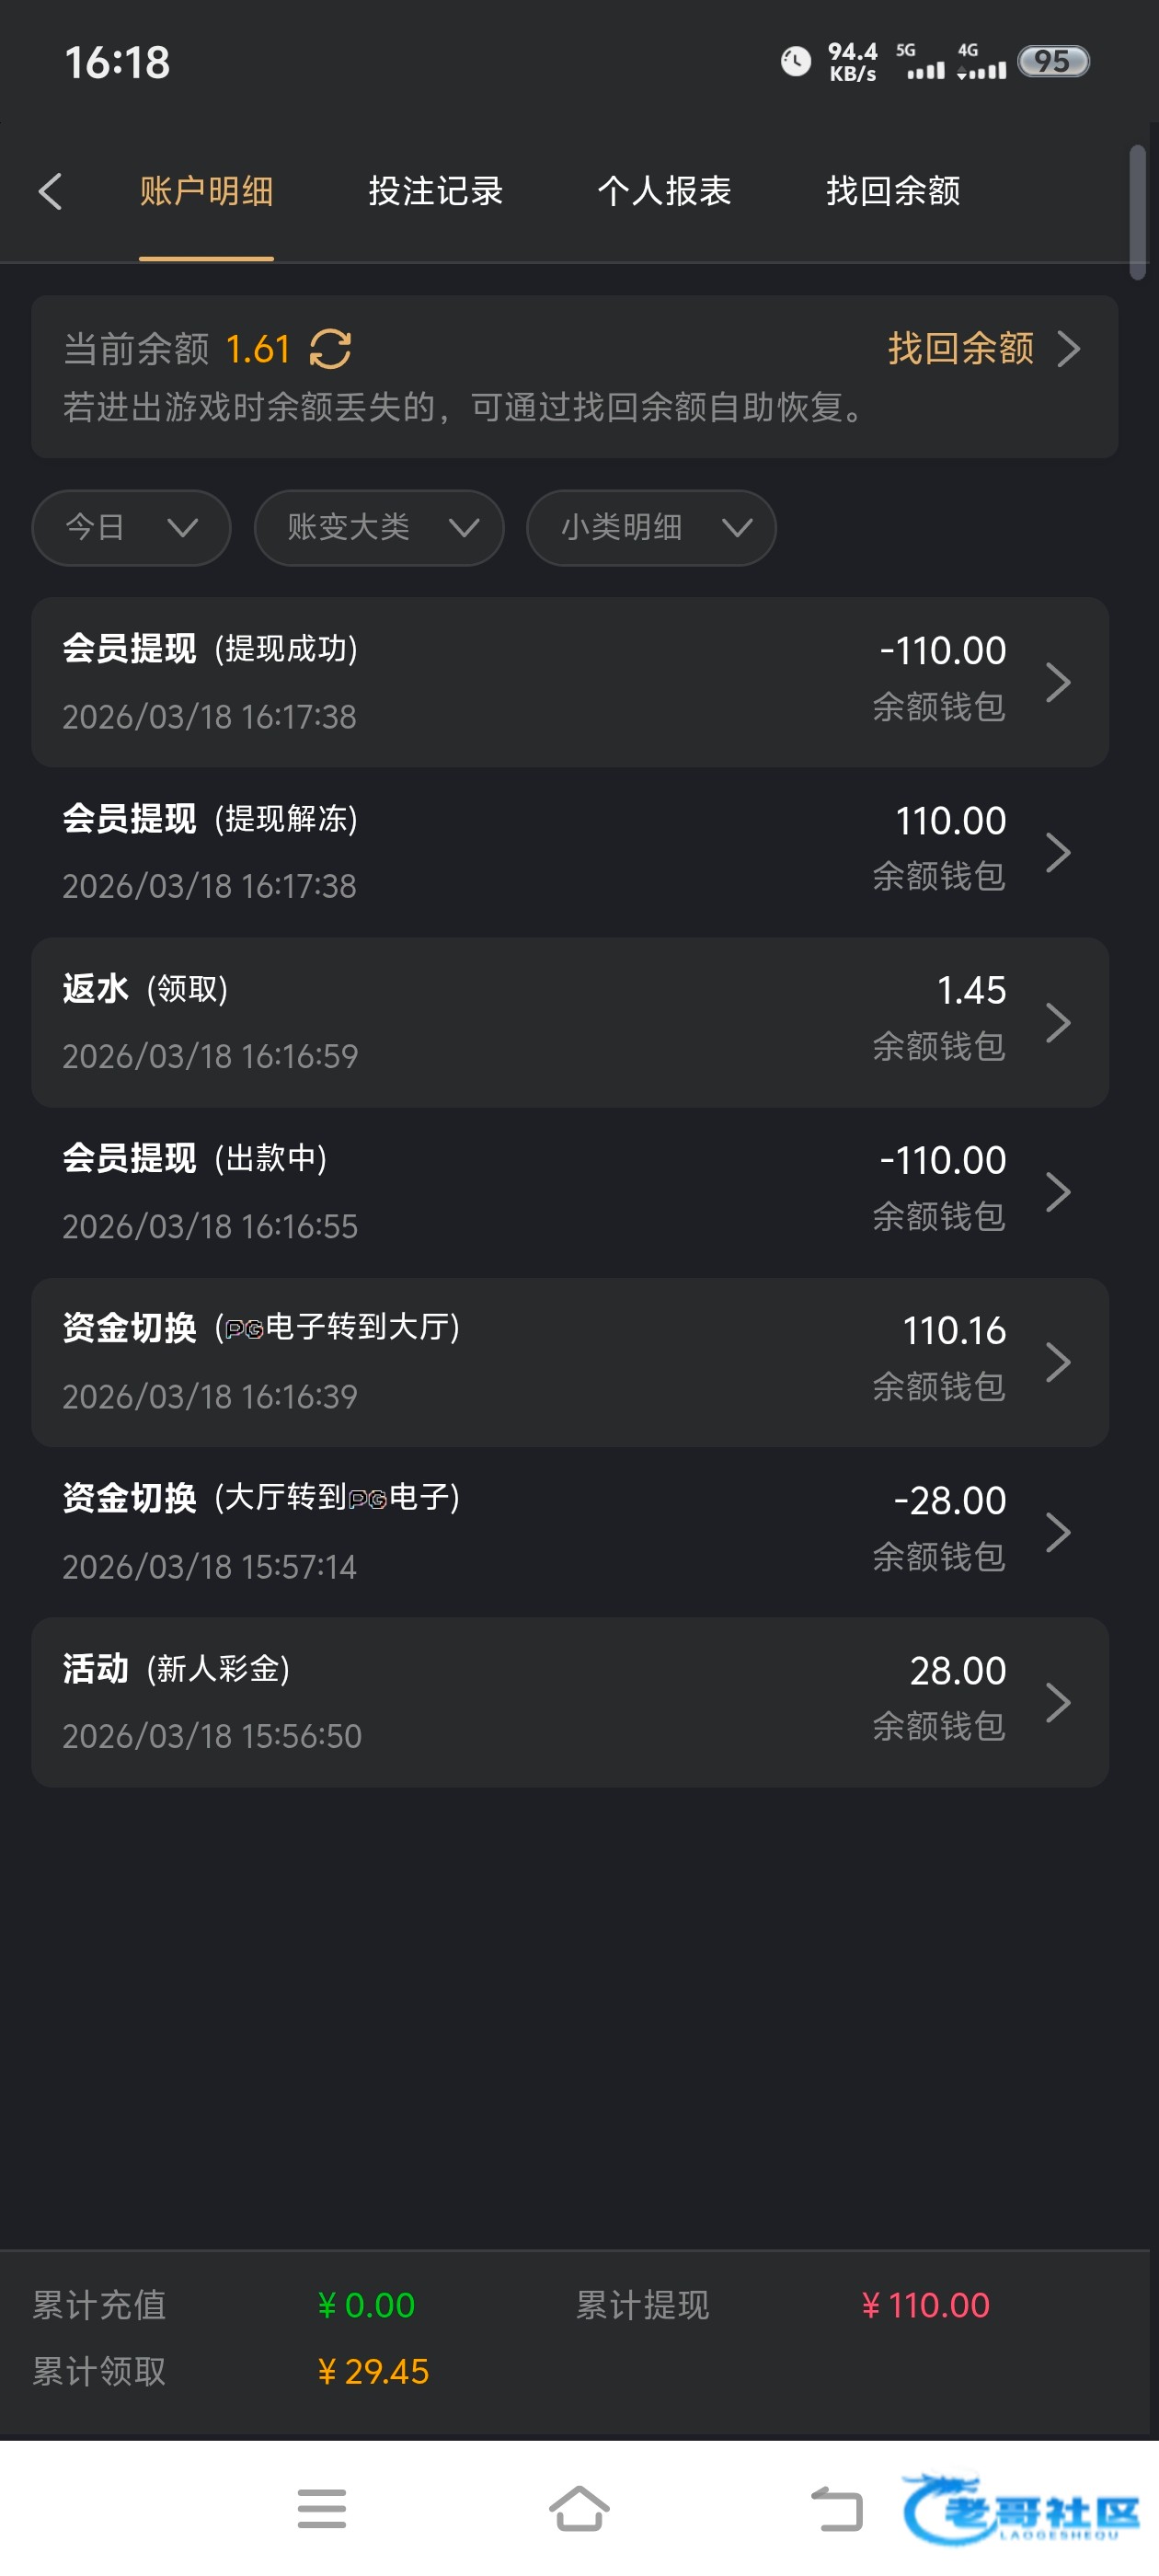The image size is (1159, 2576).
Task: Refresh the current balance amount
Action: (330, 349)
